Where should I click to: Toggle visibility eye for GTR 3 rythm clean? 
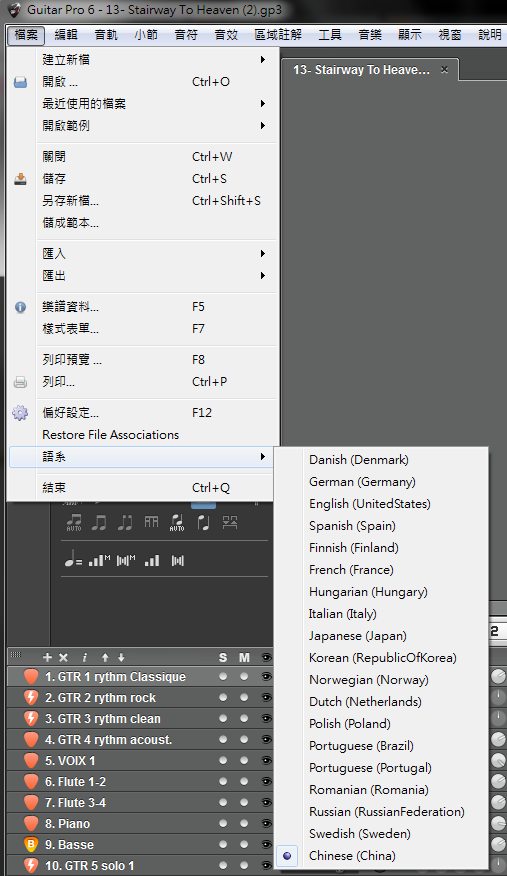pyautogui.click(x=266, y=718)
